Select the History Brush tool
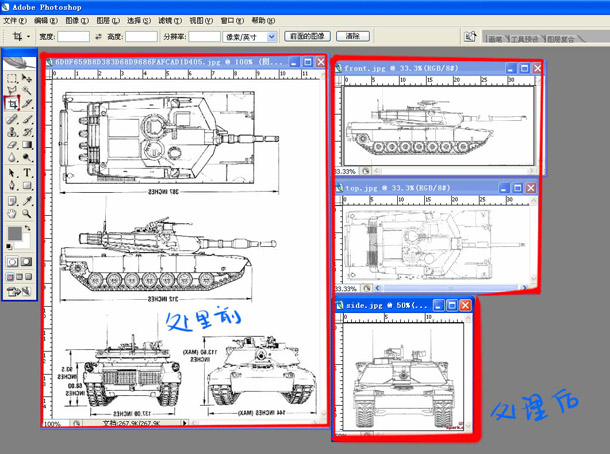The height and width of the screenshot is (454, 610). point(26,132)
